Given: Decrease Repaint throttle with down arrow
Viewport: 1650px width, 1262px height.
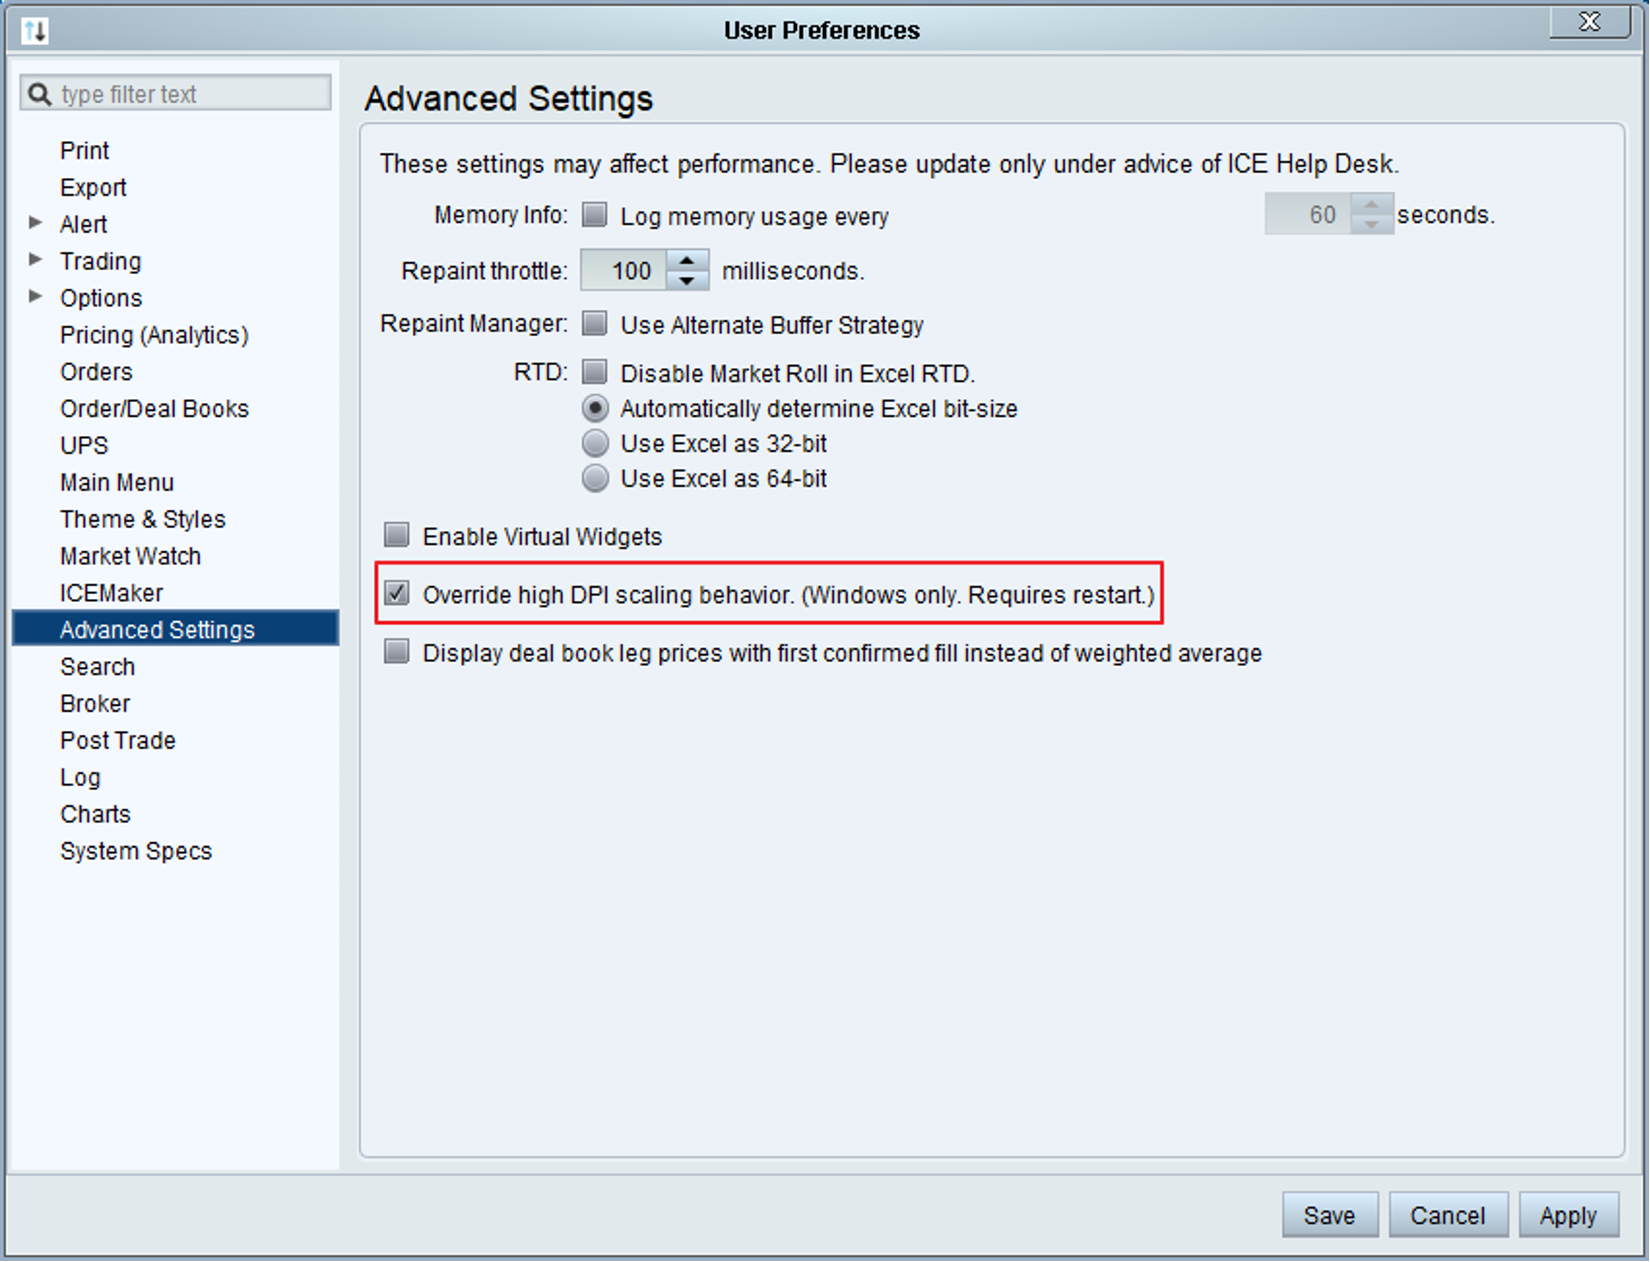Looking at the screenshot, I should tap(687, 281).
